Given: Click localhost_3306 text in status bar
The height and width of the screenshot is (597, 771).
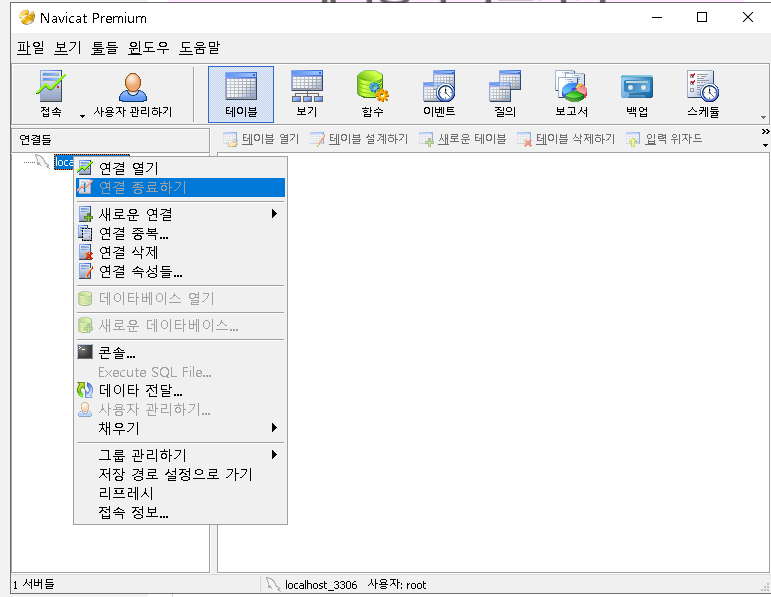Looking at the screenshot, I should point(321,585).
